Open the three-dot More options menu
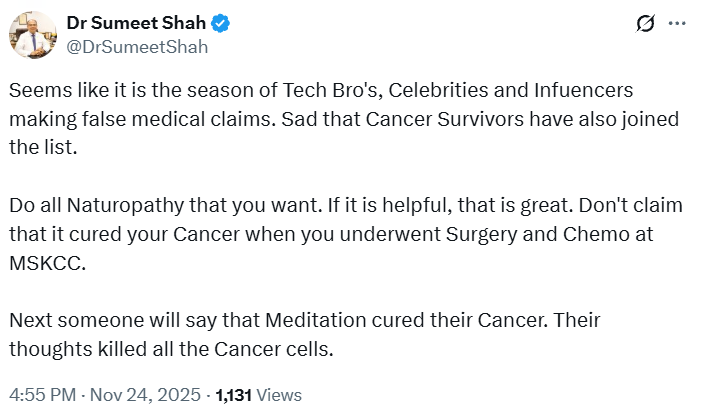This screenshot has width=706, height=415. click(x=677, y=24)
